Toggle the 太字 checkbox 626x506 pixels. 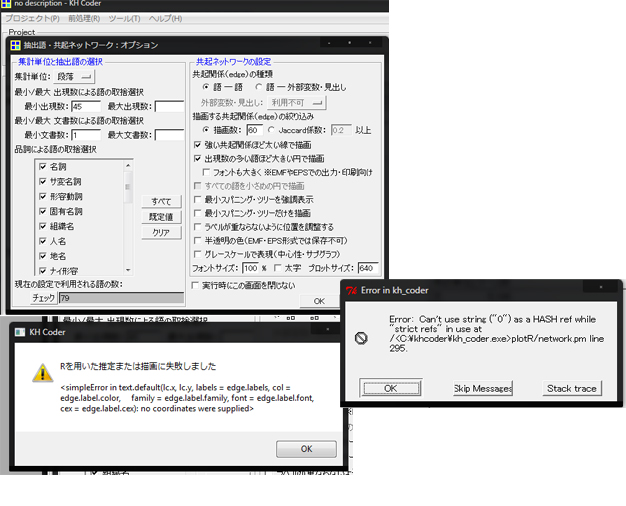[x=278, y=268]
